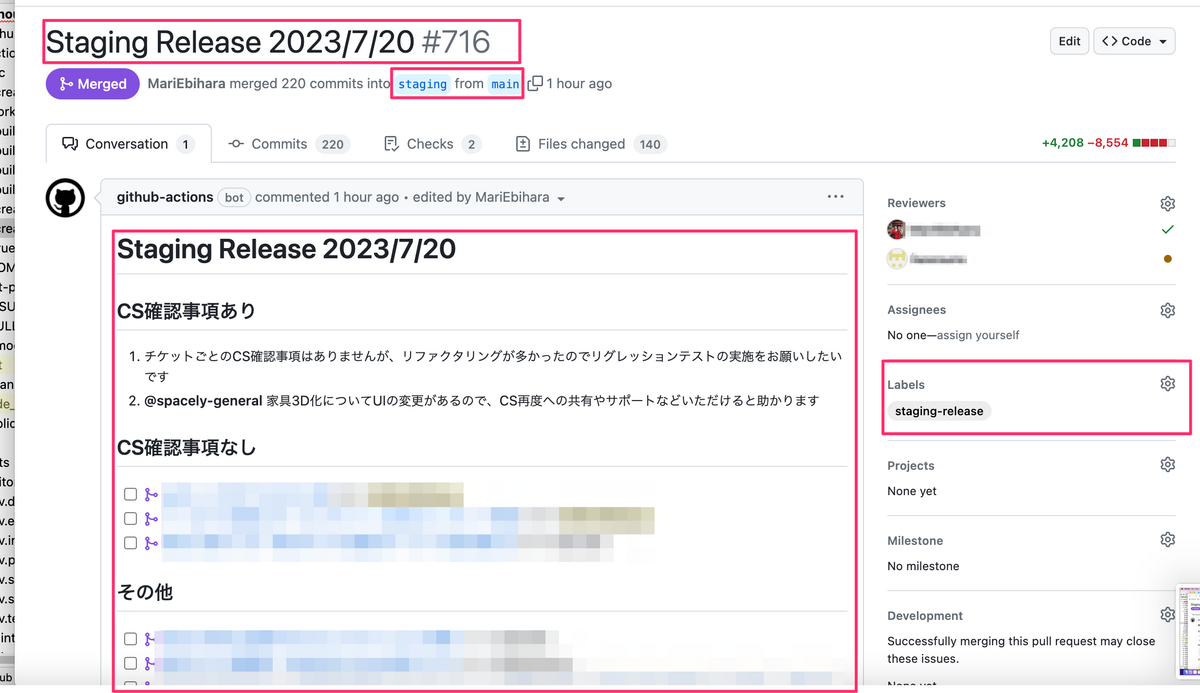Viewport: 1200px width, 693px height.
Task: Open the Milestone settings gear
Action: (1167, 539)
